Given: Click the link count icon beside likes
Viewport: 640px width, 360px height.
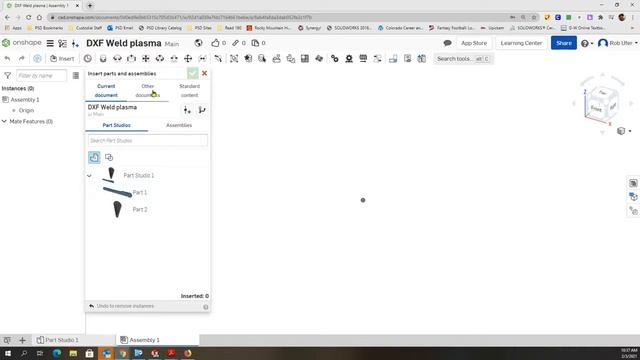Looking at the screenshot, I should [236, 43].
